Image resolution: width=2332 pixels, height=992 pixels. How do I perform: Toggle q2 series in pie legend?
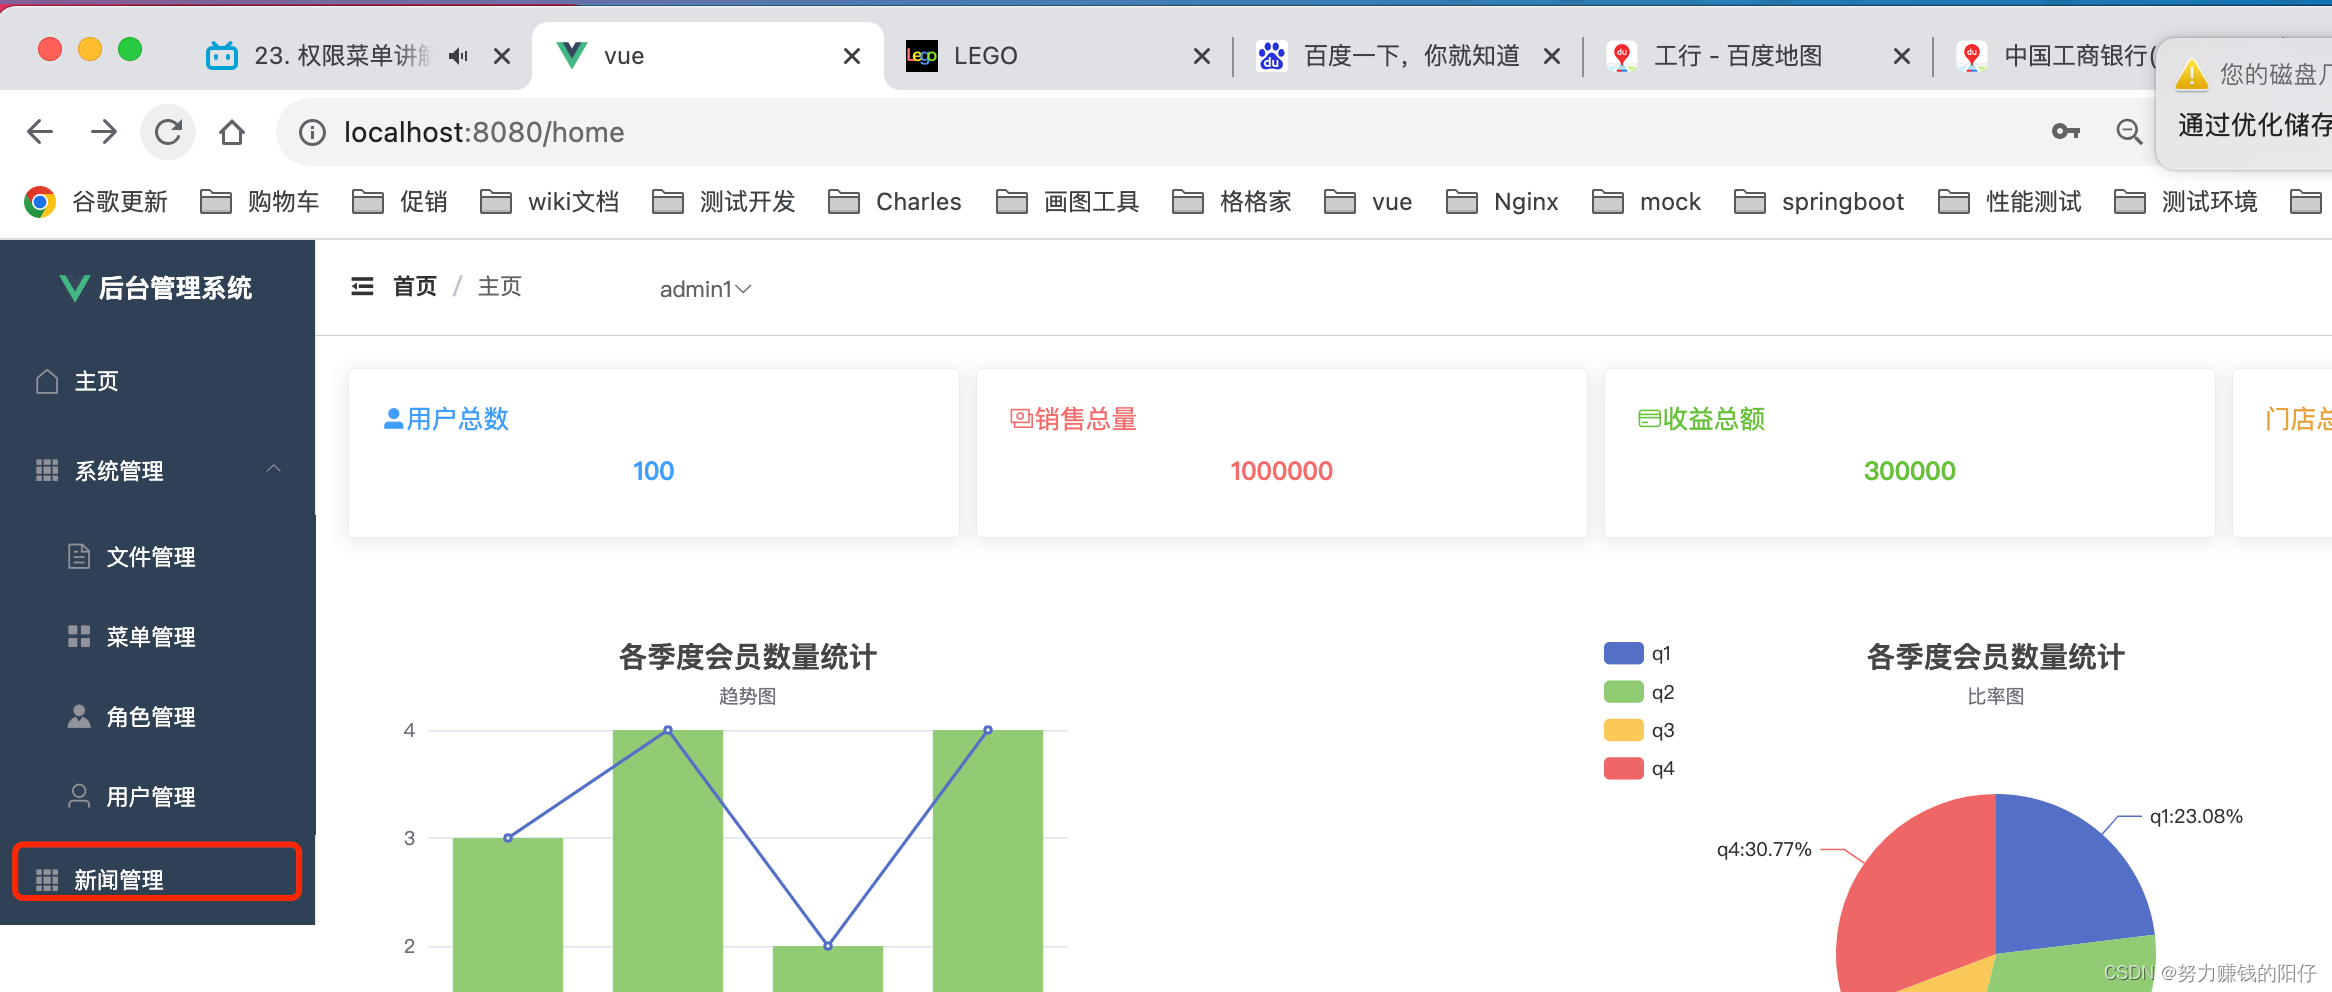point(1638,692)
